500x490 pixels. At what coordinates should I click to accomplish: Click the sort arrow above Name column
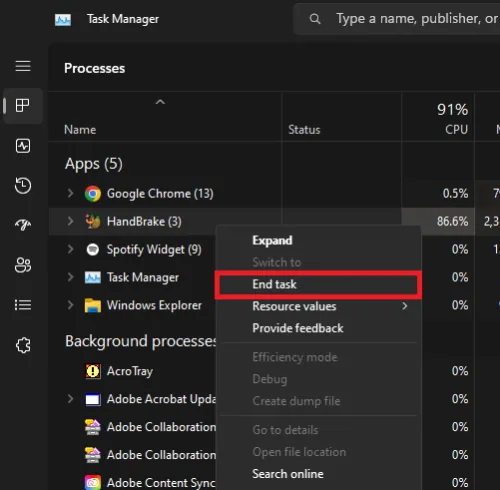point(160,102)
